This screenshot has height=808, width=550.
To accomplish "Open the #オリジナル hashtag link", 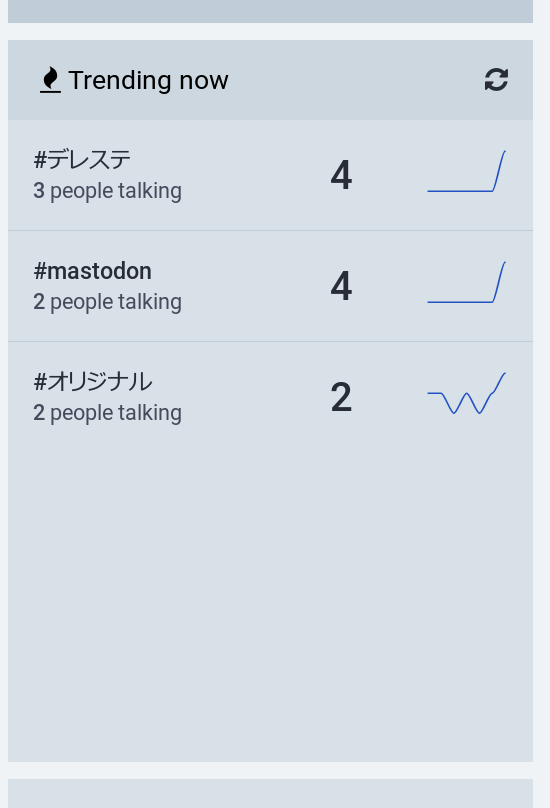I will [x=93, y=381].
